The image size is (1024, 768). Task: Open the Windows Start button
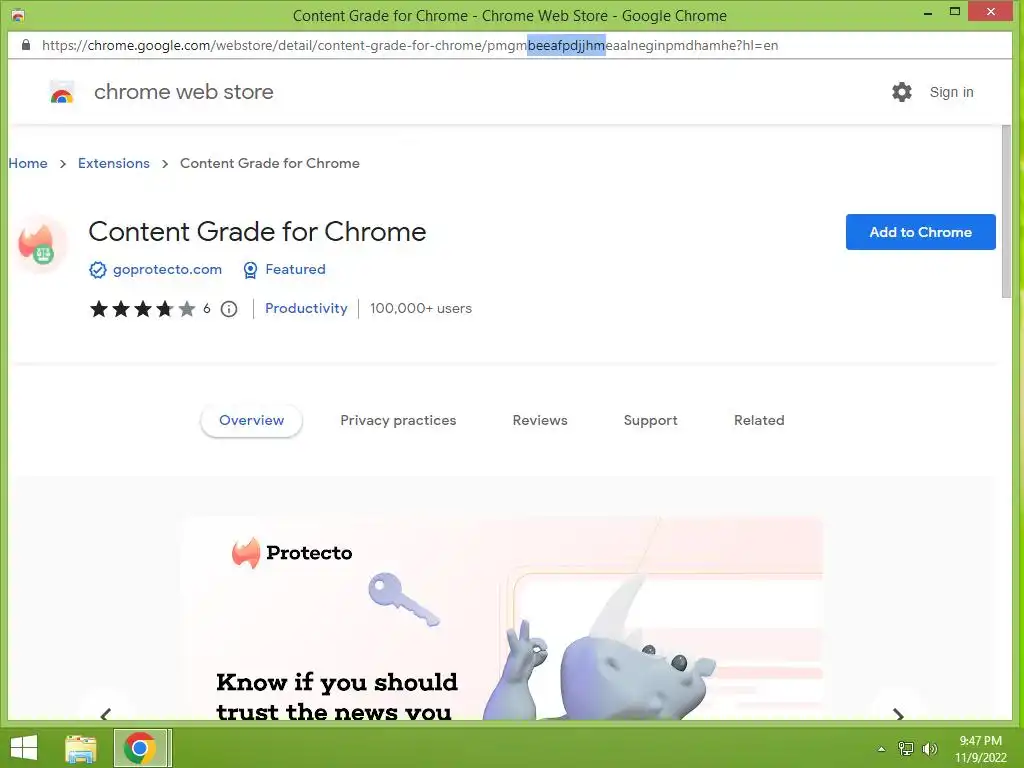click(x=24, y=748)
